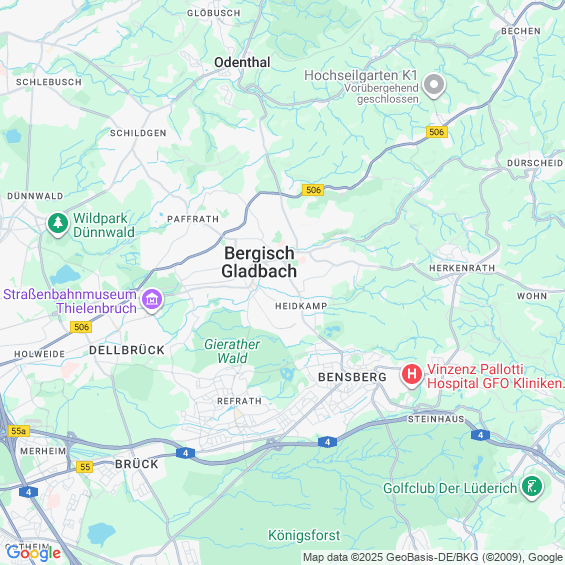
Task: Open the Wildpark Dünnwald label
Action: pyautogui.click(x=104, y=225)
